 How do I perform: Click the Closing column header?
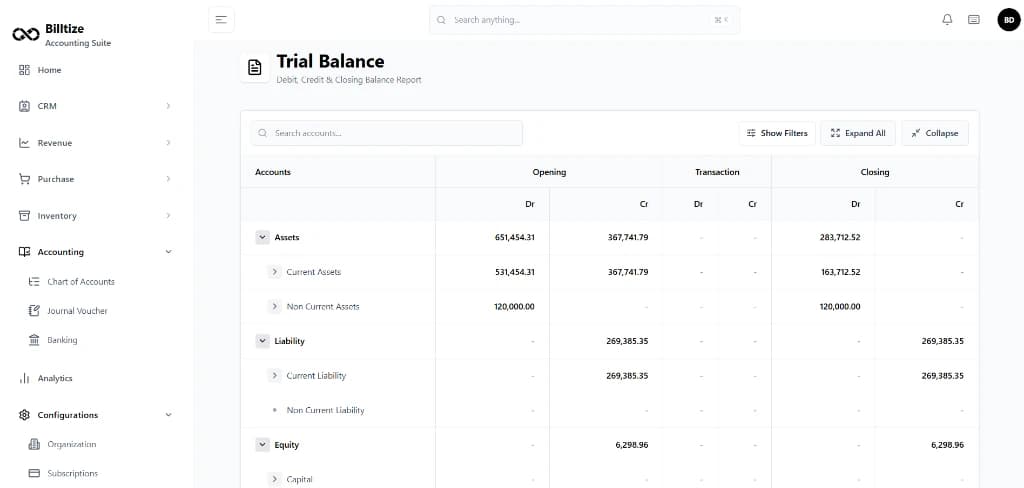(x=875, y=172)
